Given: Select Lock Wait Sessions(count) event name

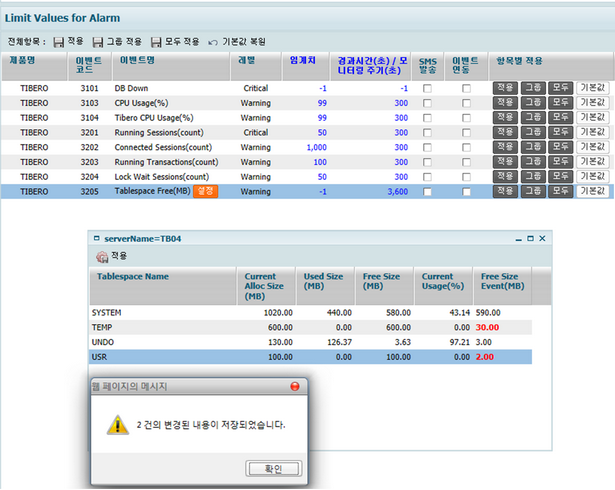Looking at the screenshot, I should [x=162, y=177].
